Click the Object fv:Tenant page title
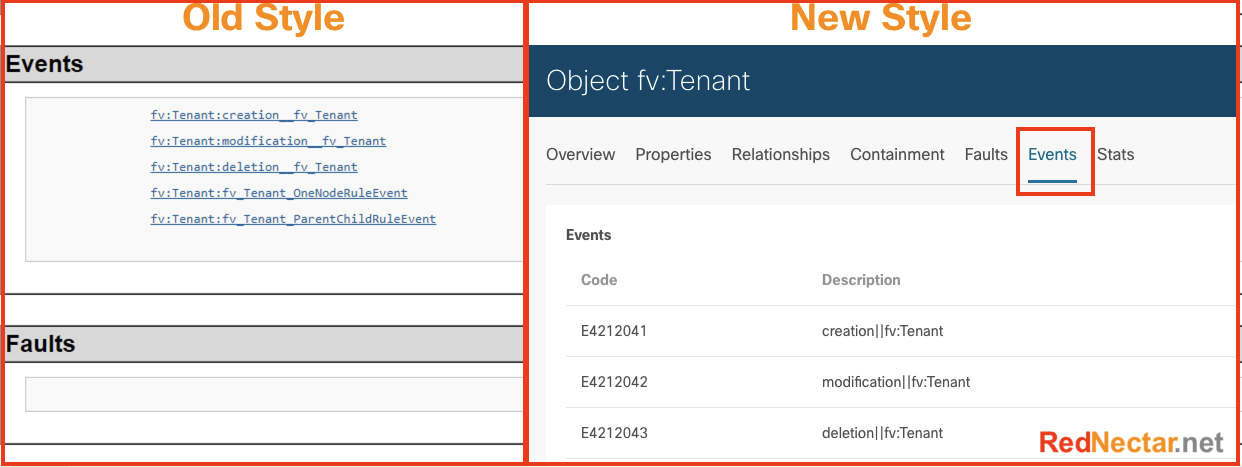This screenshot has height=467, width=1242. pyautogui.click(x=648, y=81)
